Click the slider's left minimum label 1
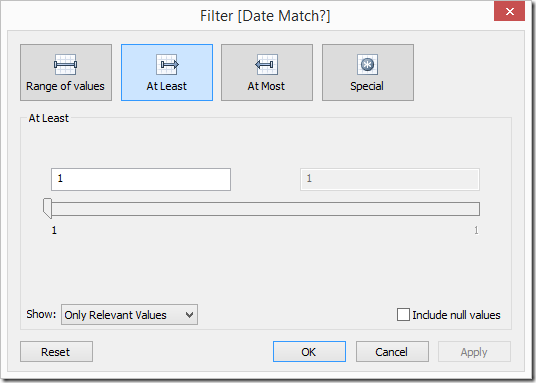Screen dimensions: 536x383 (54, 230)
